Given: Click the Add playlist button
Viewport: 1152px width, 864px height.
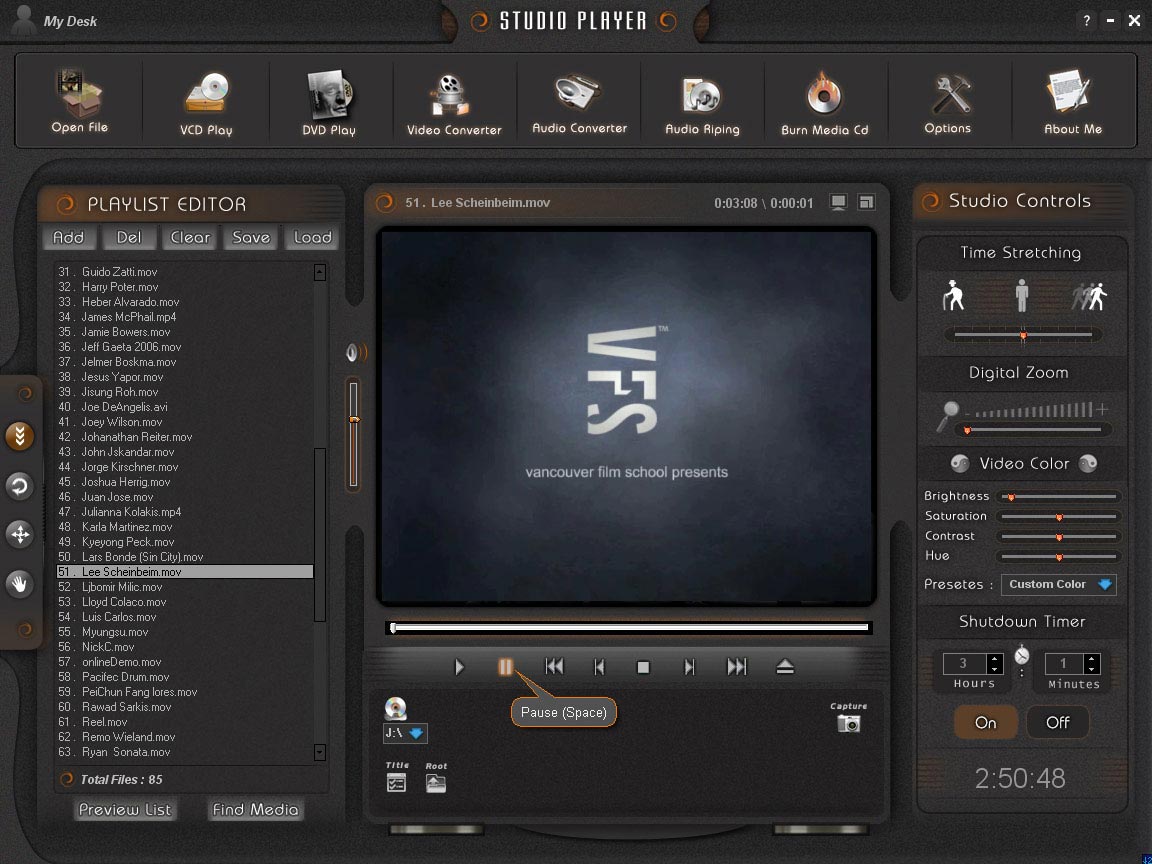Looking at the screenshot, I should 68,237.
